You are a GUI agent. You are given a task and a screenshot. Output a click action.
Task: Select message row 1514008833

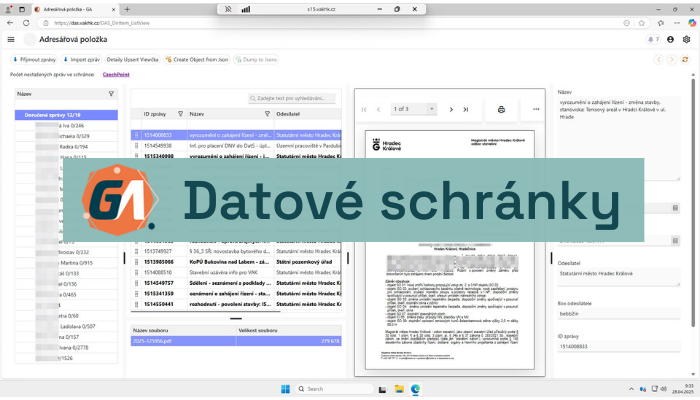pyautogui.click(x=236, y=135)
